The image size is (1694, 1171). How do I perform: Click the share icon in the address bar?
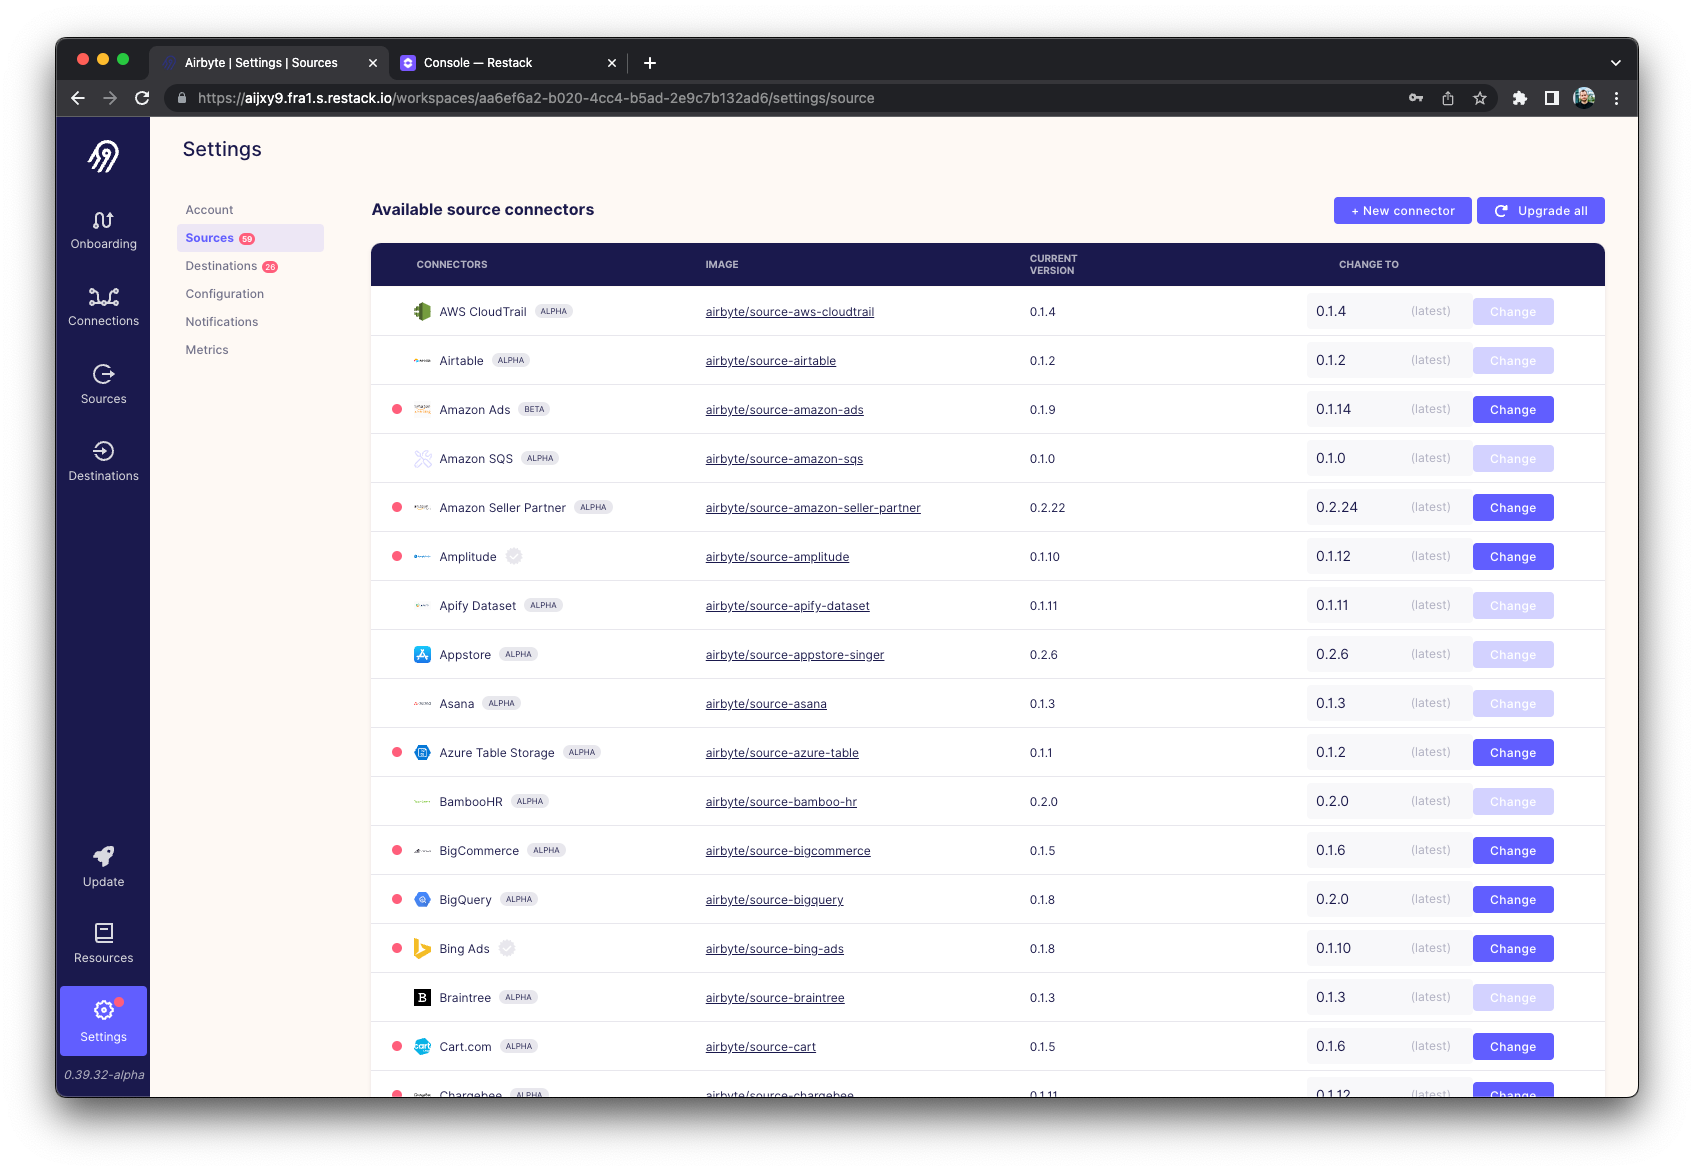pos(1448,98)
